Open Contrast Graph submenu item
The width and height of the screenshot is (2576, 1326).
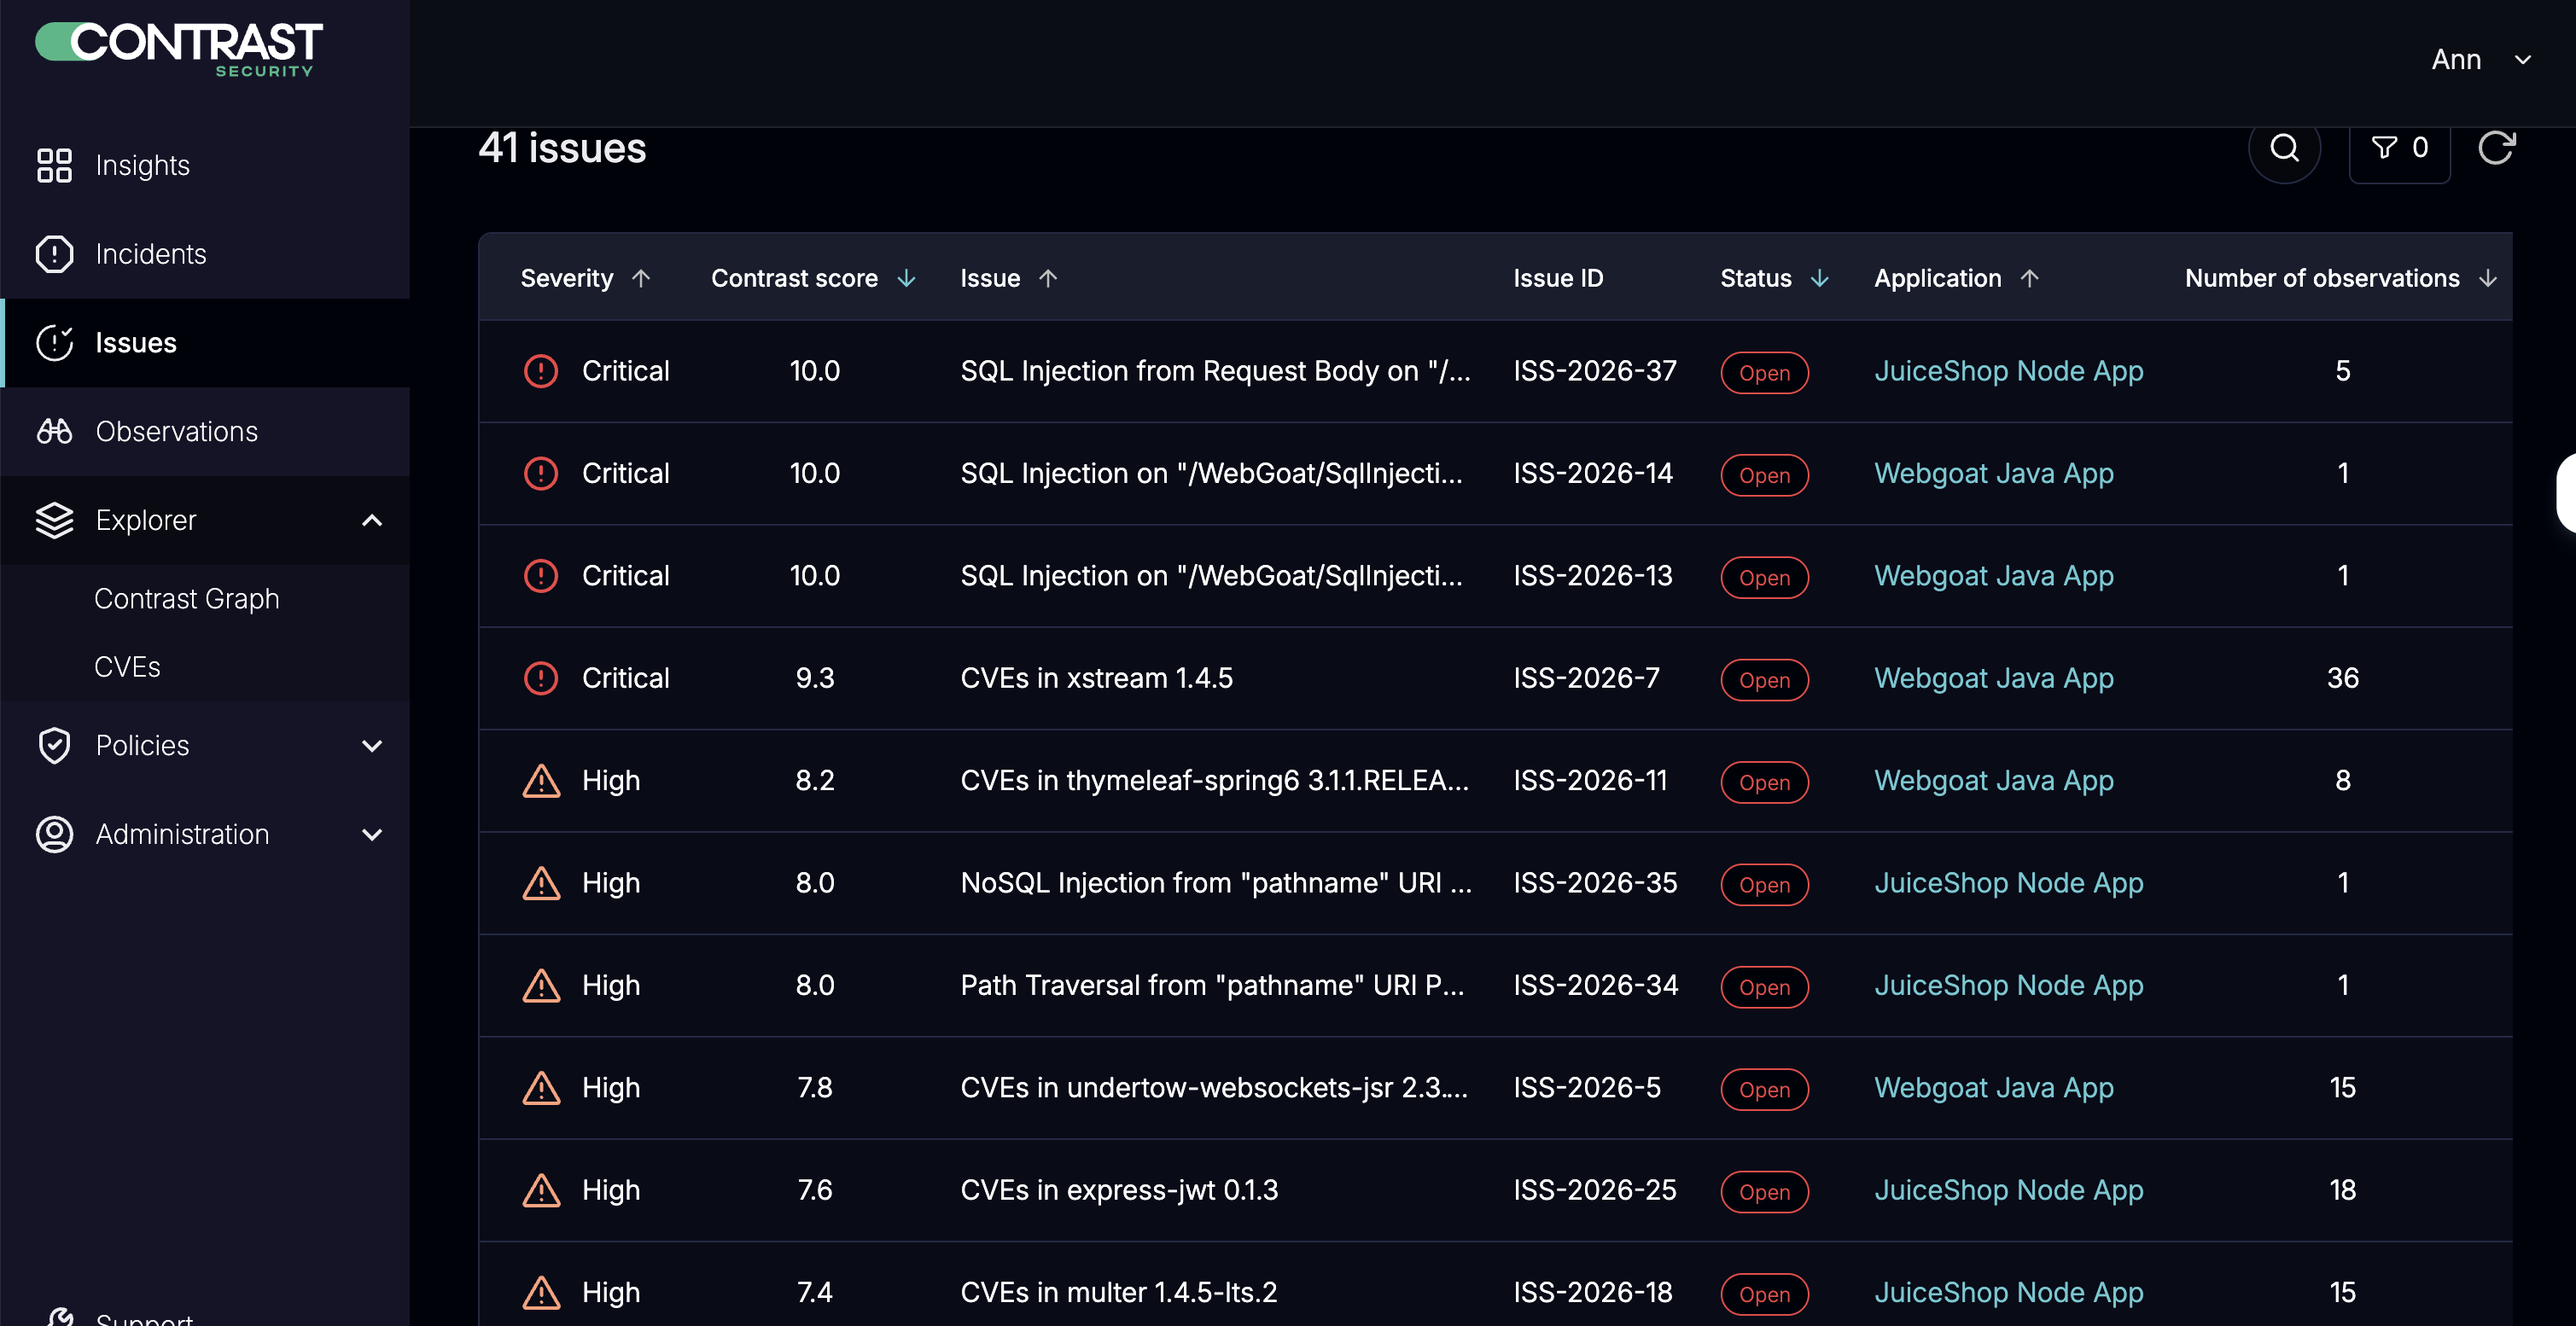click(x=187, y=599)
